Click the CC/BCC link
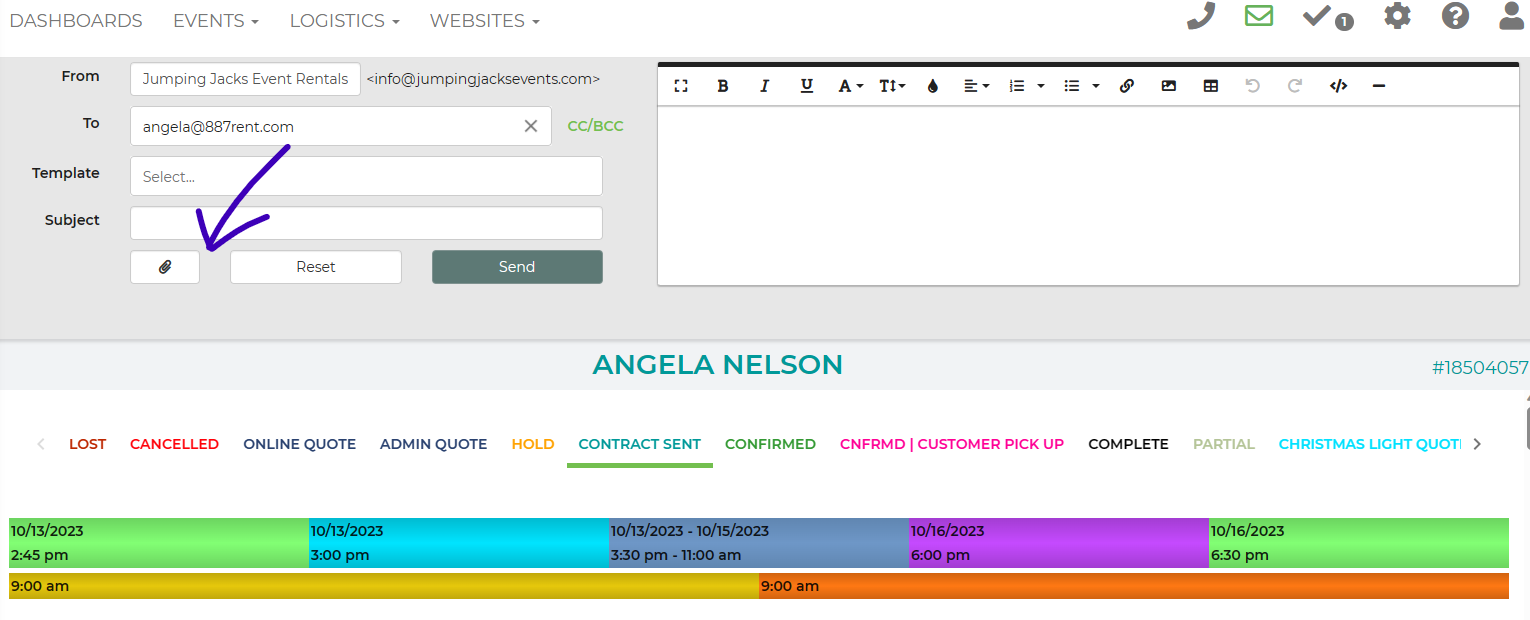This screenshot has width=1530, height=620. 595,127
